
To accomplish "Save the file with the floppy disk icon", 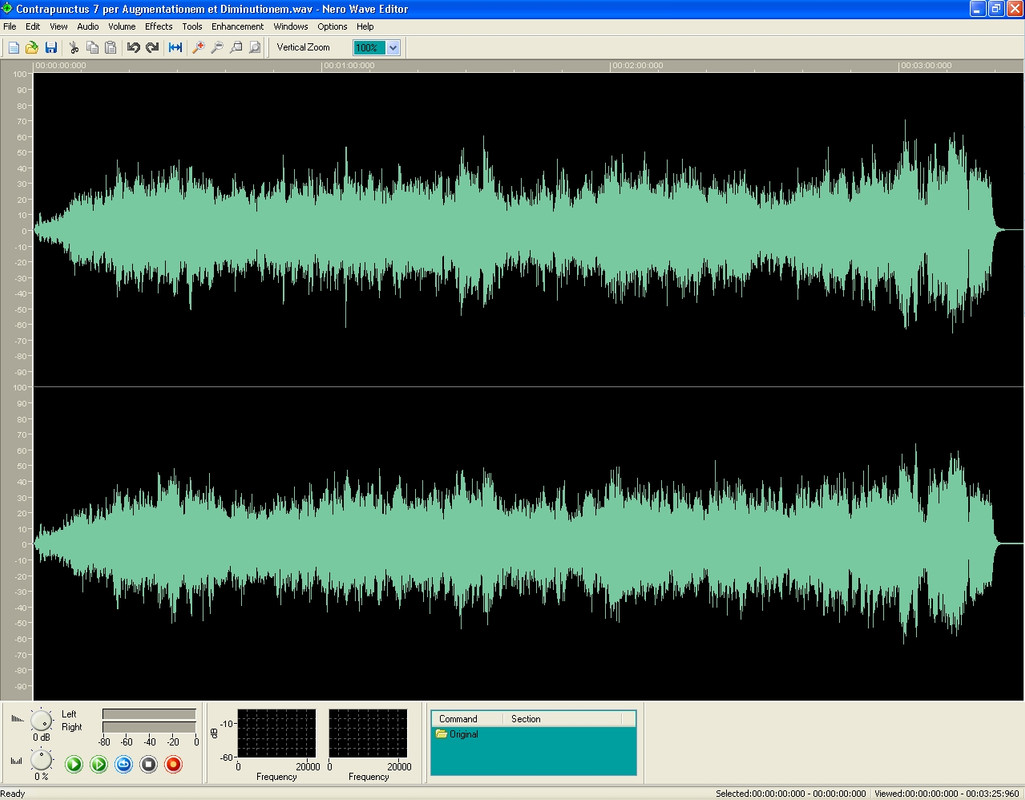I will [50, 48].
